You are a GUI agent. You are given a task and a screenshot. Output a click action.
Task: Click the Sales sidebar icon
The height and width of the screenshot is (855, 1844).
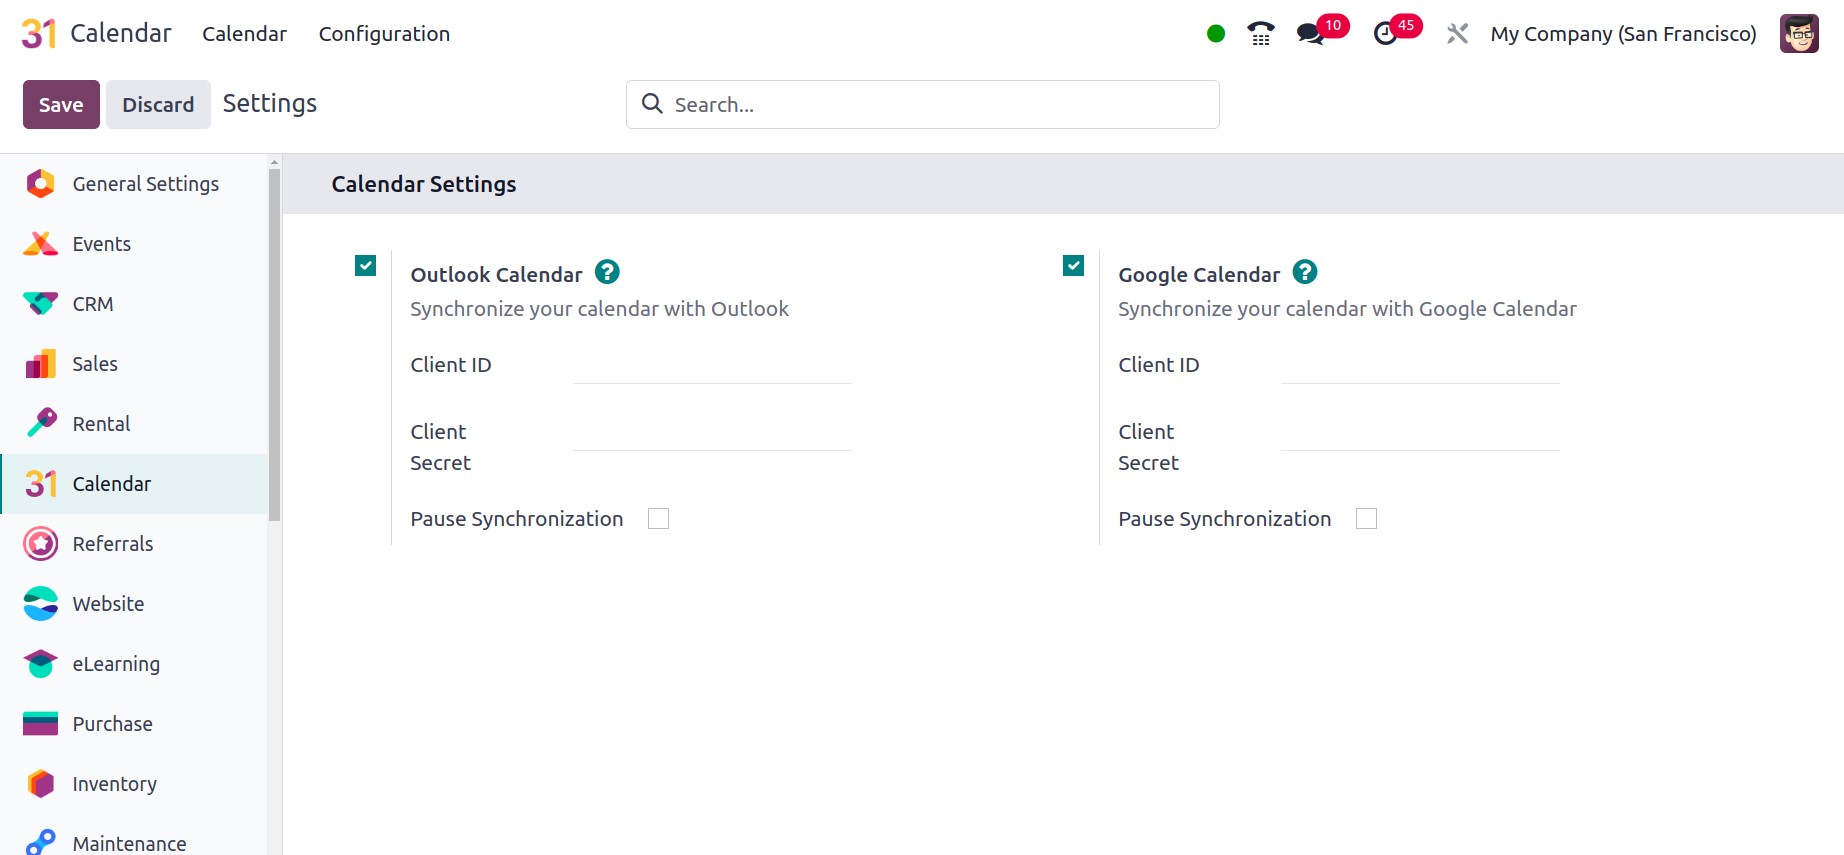pyautogui.click(x=40, y=364)
